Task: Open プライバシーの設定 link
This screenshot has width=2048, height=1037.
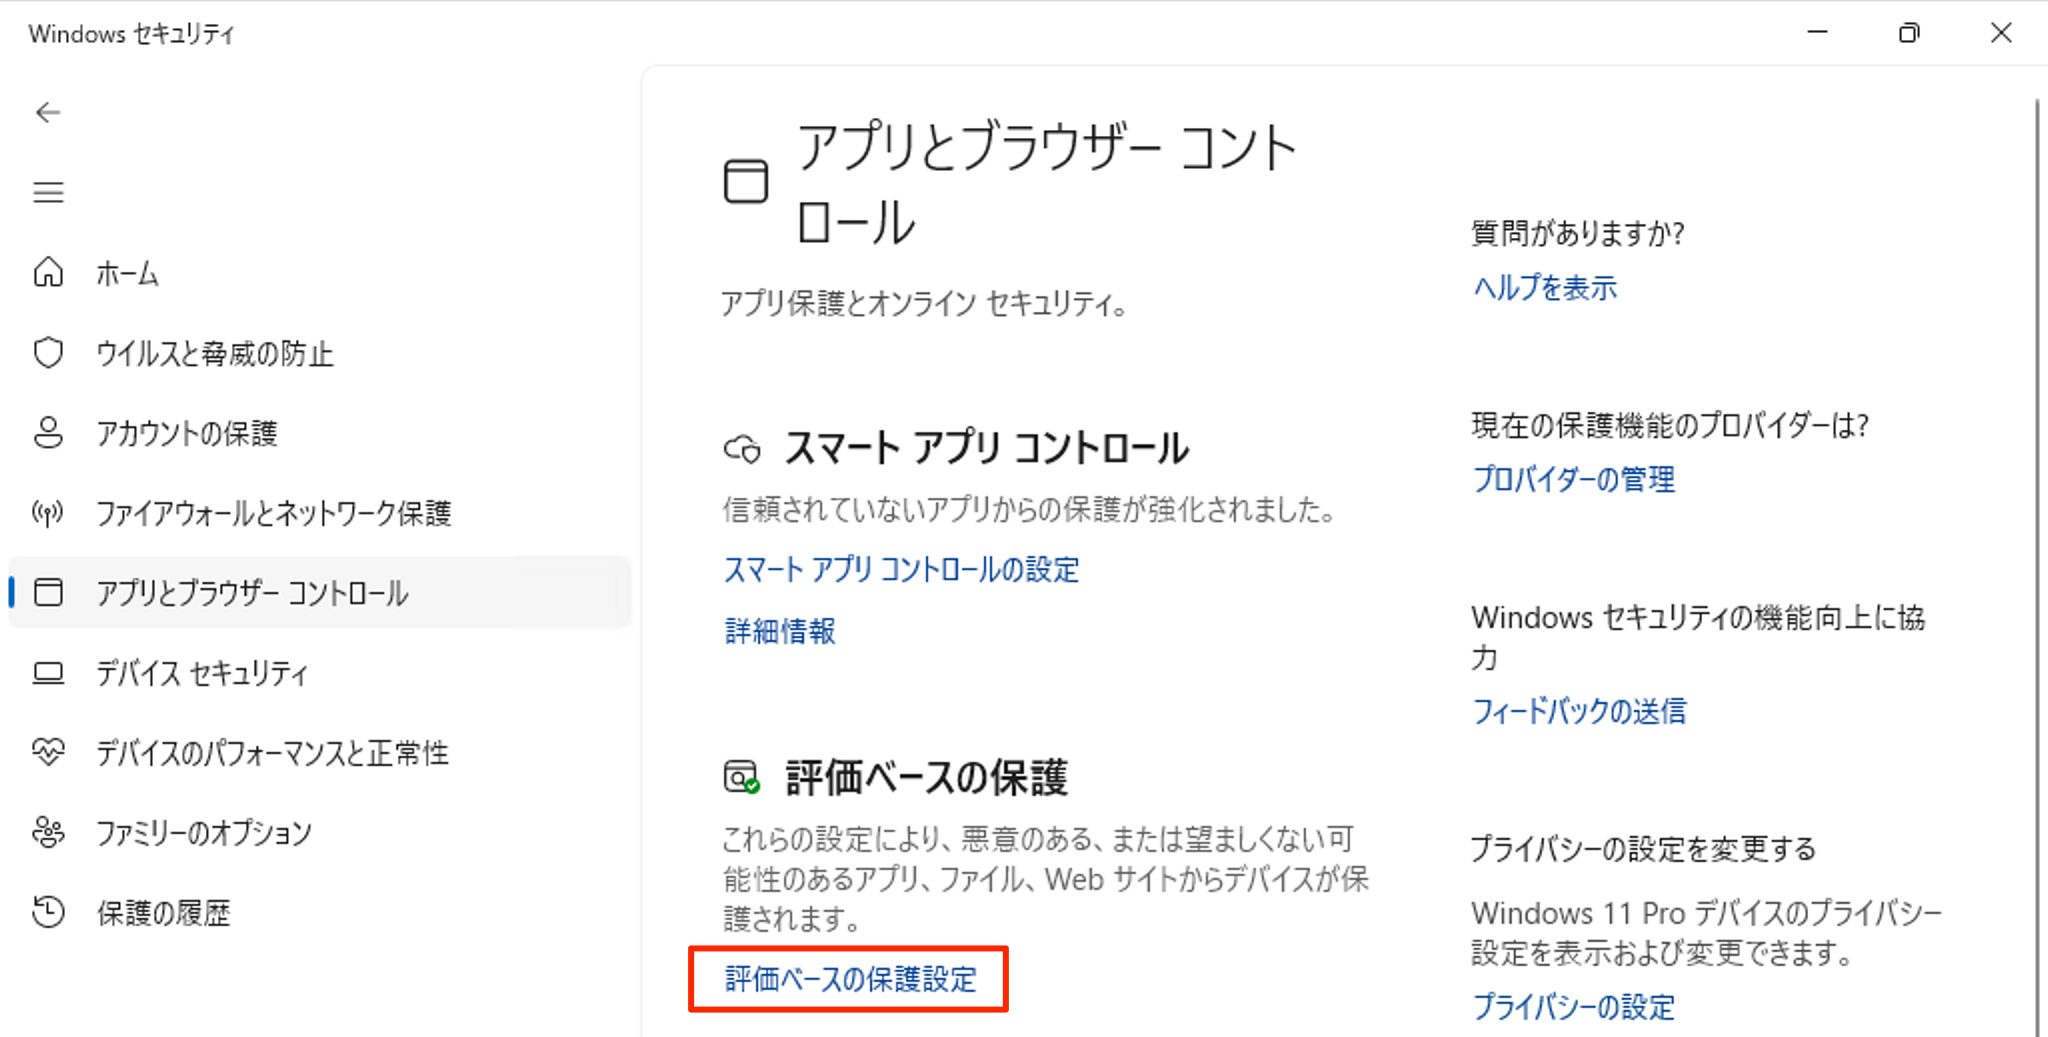Action: coord(1573,1007)
